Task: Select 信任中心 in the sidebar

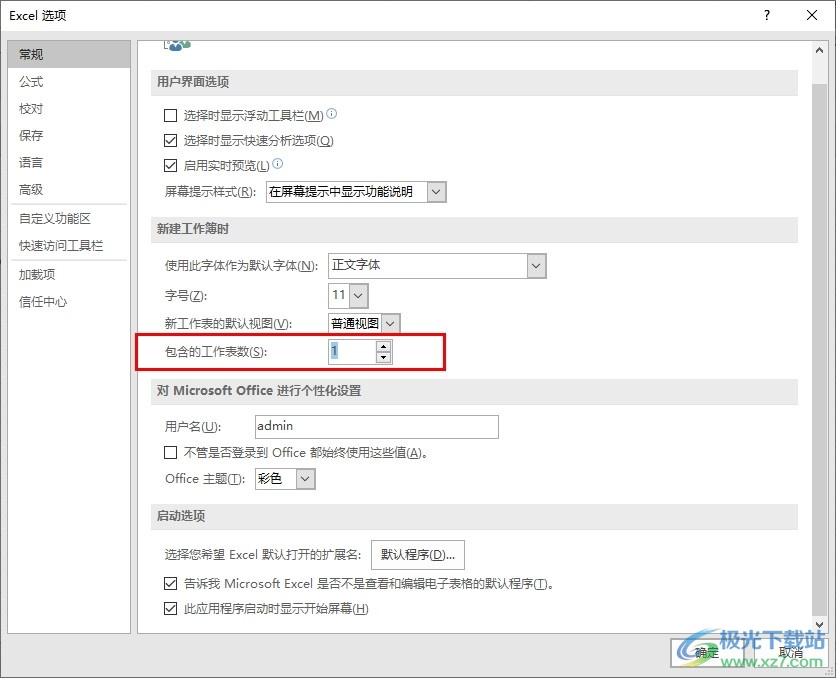Action: 43,302
